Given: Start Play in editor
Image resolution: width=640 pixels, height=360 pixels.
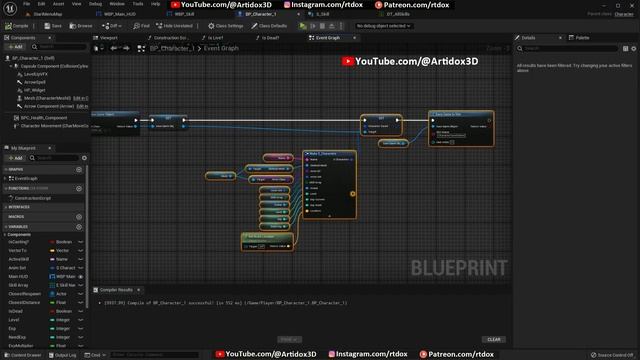Looking at the screenshot, I should coord(303,26).
